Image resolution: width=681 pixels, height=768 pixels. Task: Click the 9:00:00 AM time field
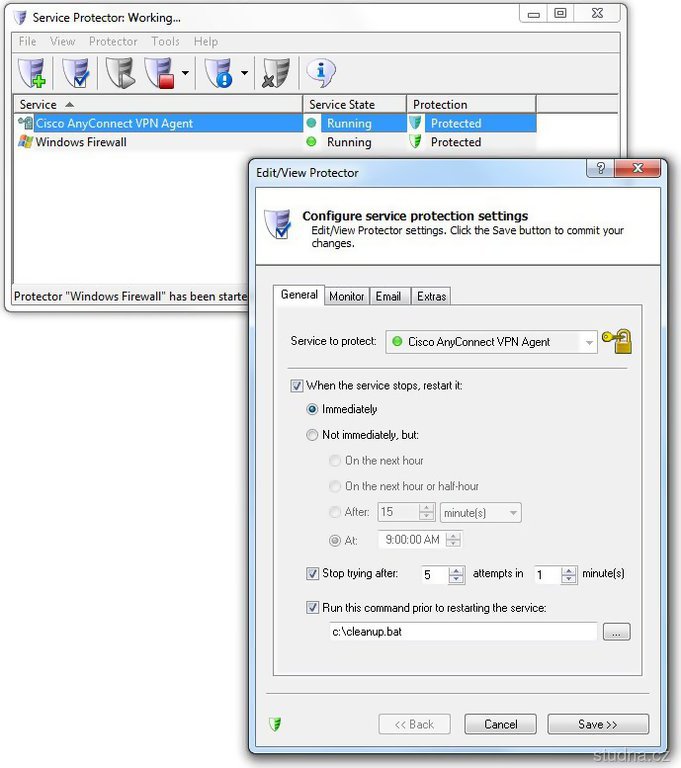point(413,540)
